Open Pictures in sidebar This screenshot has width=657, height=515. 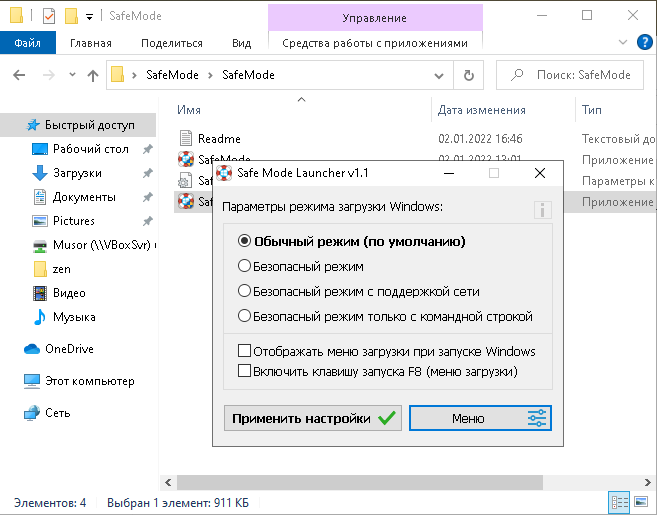pyautogui.click(x=74, y=221)
